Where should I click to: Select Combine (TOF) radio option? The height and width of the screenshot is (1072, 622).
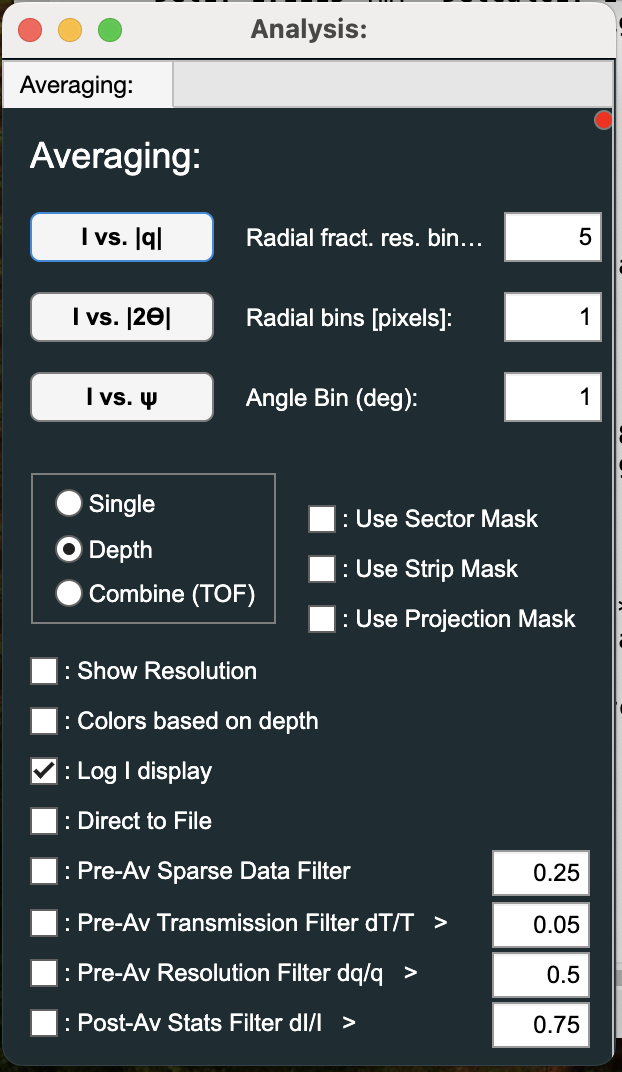click(69, 594)
